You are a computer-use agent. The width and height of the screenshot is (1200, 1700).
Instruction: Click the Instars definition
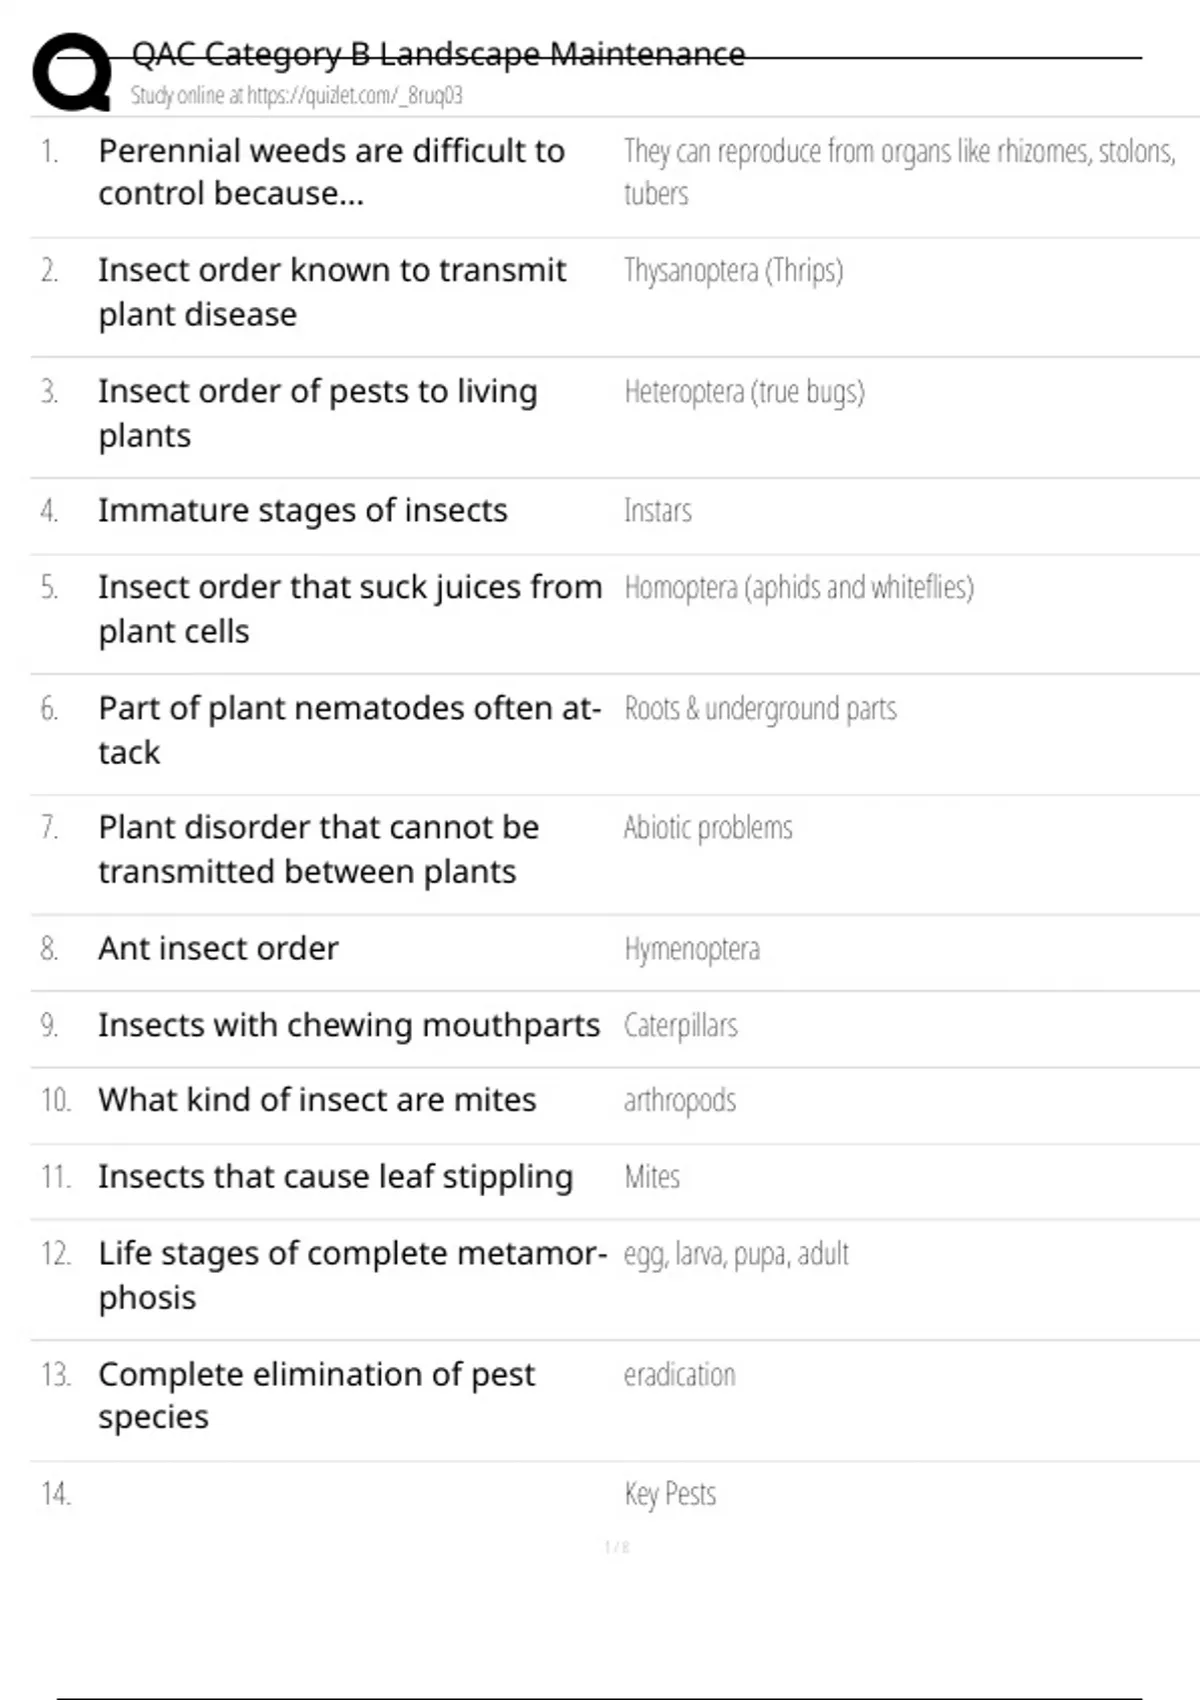click(x=657, y=511)
